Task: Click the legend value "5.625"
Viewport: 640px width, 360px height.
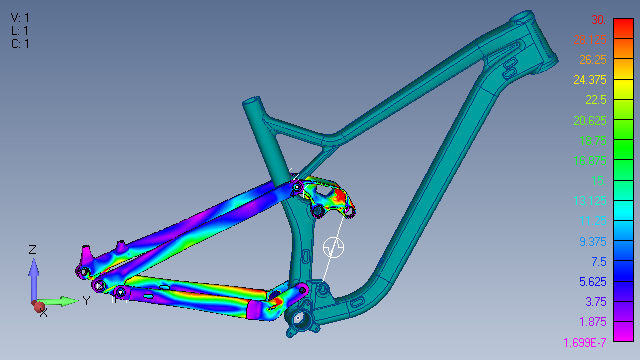Action: pyautogui.click(x=593, y=282)
